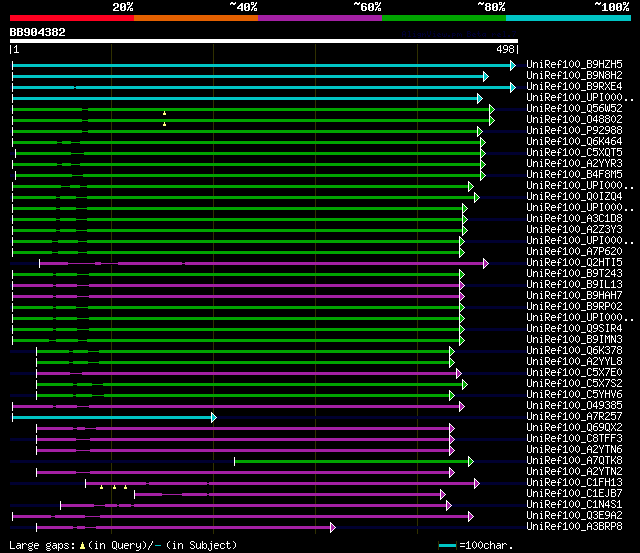Select the UniRef100_C5X7E0 label

(574, 373)
